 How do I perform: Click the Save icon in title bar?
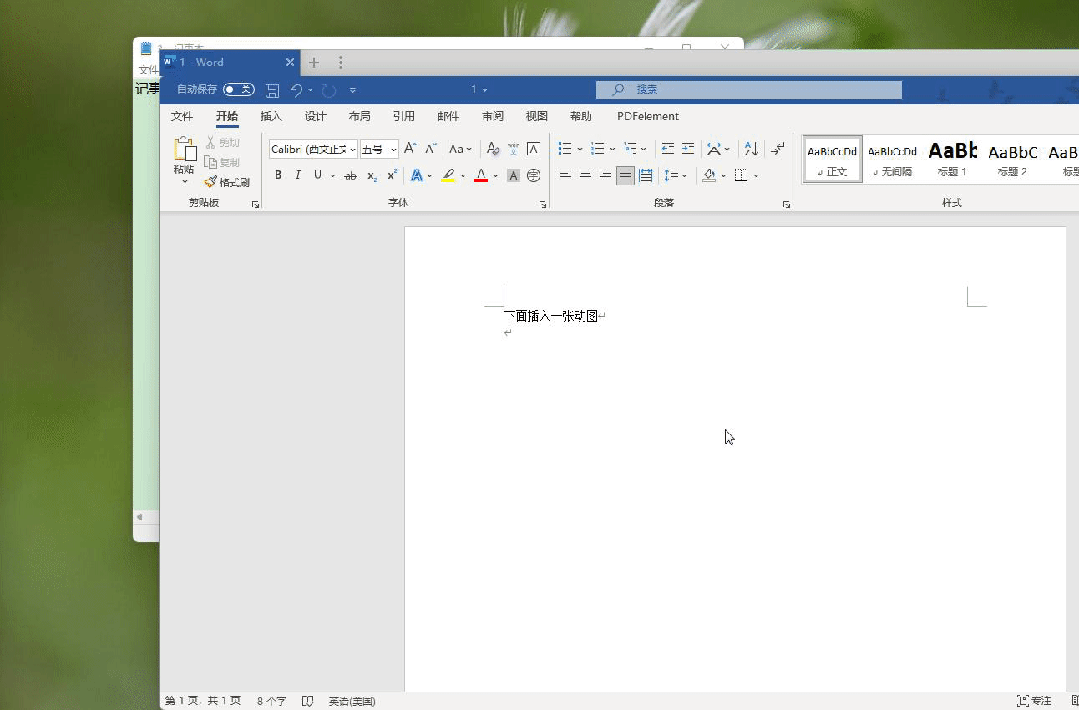tap(272, 90)
